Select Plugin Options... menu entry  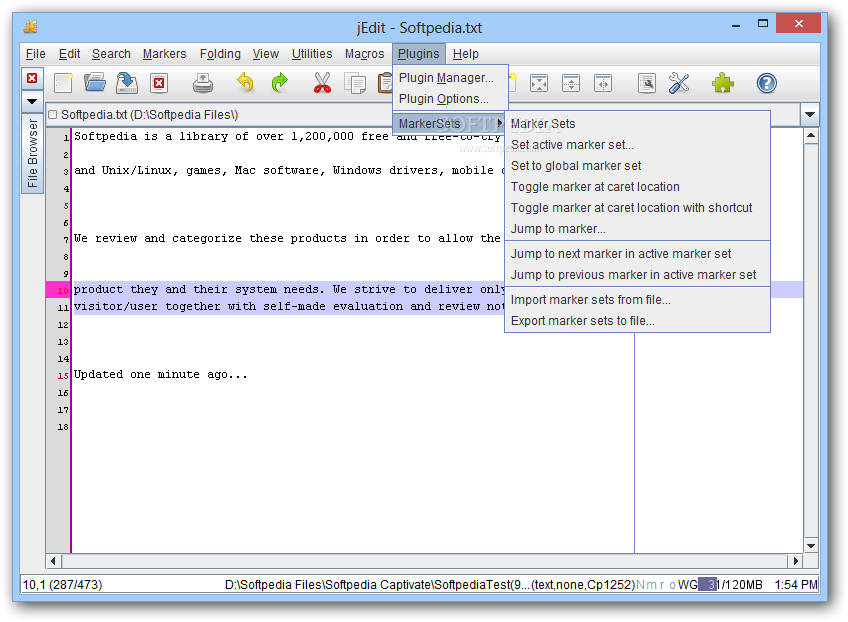450,99
